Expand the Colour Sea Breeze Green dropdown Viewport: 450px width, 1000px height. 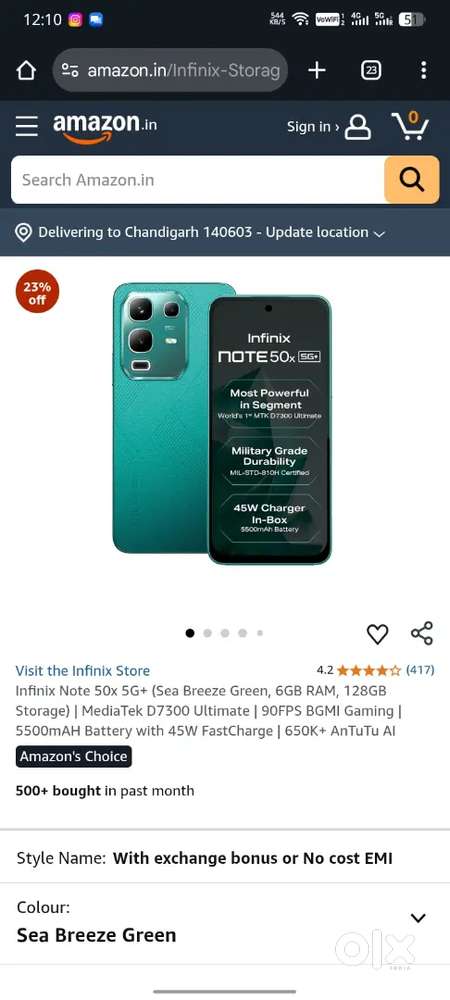(418, 918)
